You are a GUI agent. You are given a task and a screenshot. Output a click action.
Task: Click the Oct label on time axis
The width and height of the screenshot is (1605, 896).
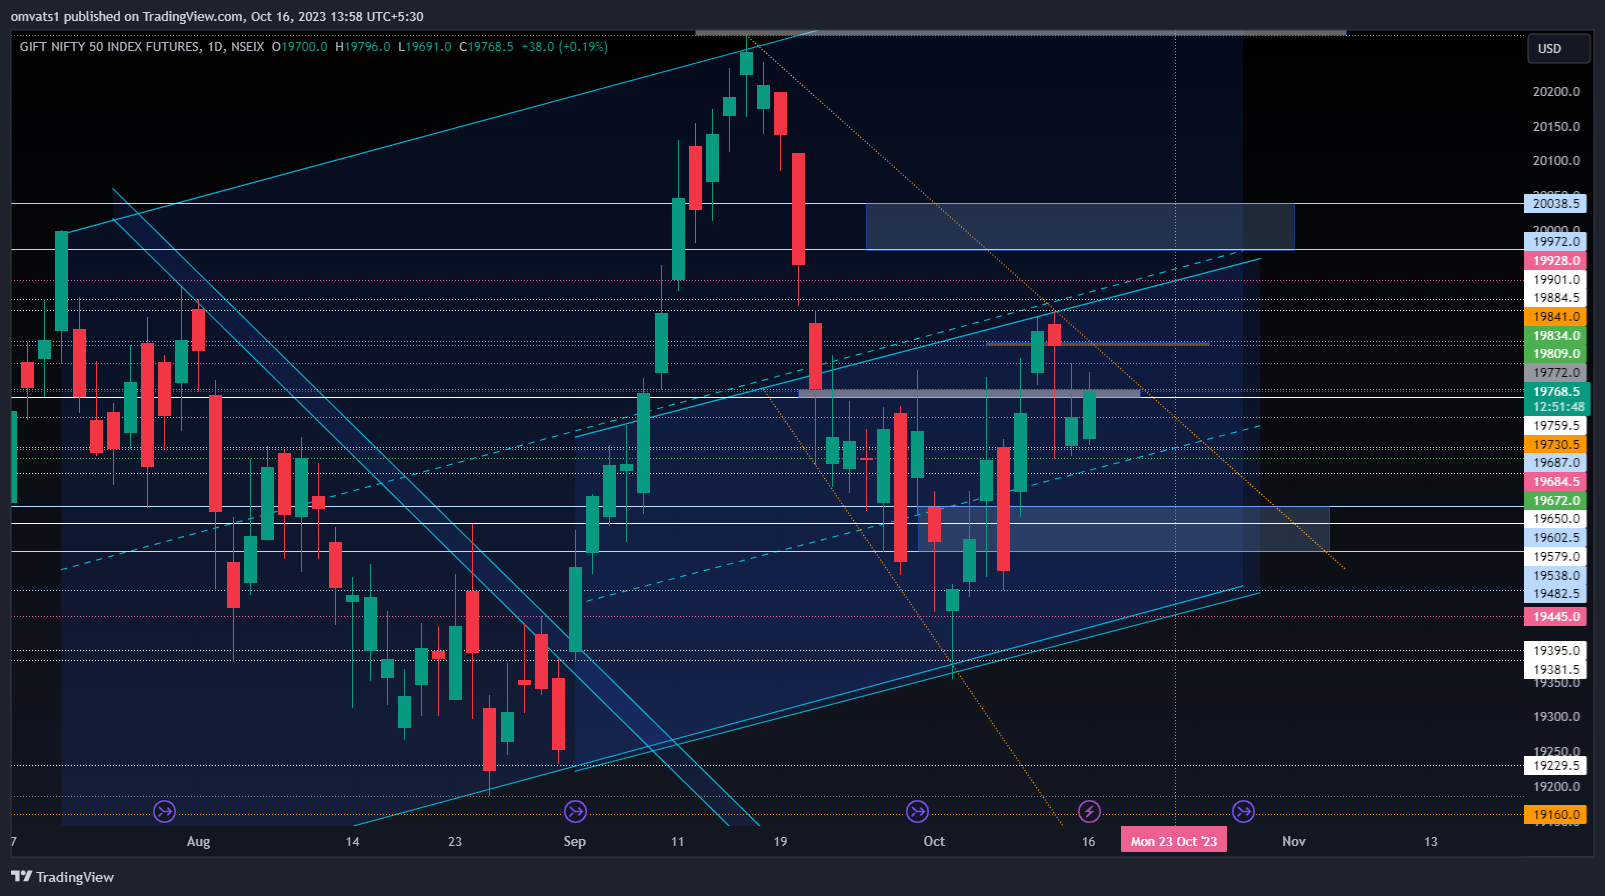(934, 841)
